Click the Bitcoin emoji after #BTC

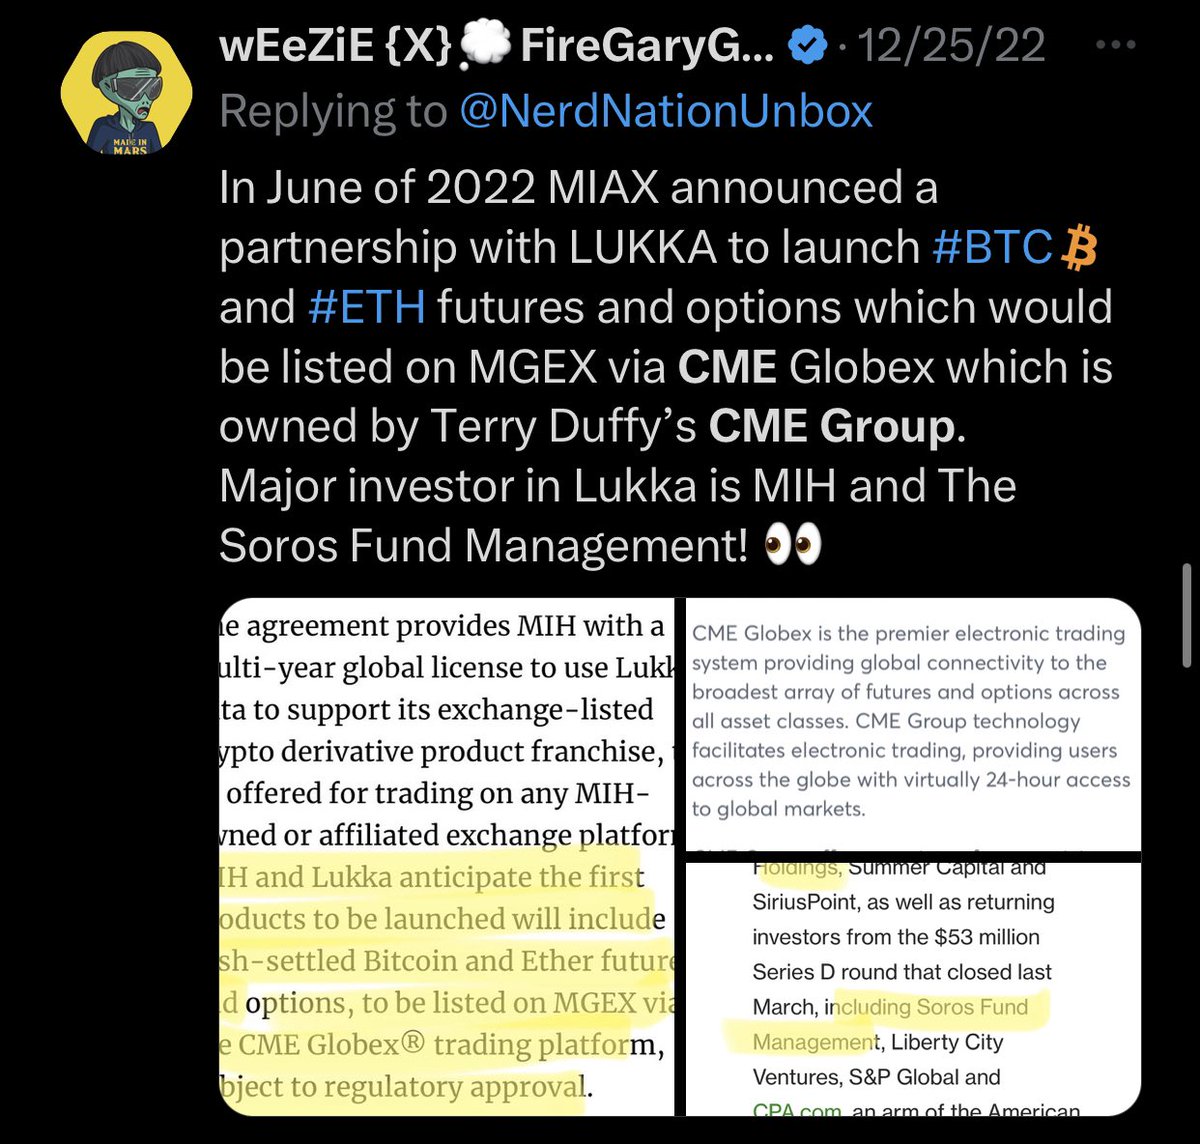[x=1078, y=247]
